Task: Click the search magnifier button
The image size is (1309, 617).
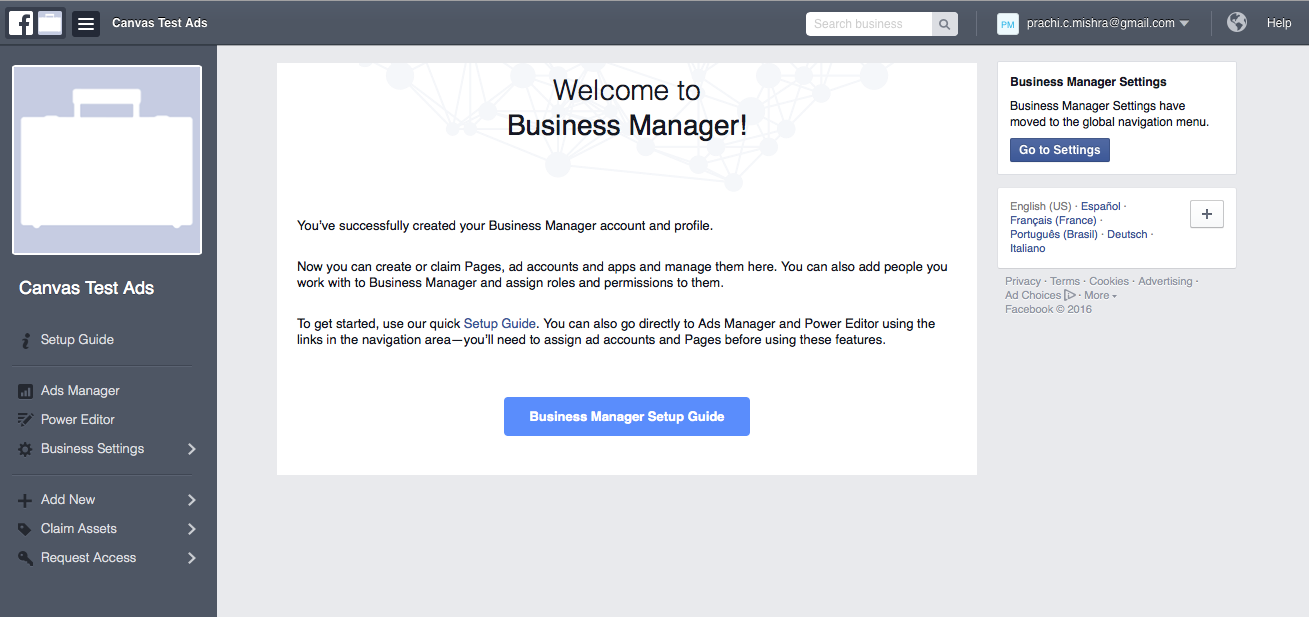Action: click(945, 24)
